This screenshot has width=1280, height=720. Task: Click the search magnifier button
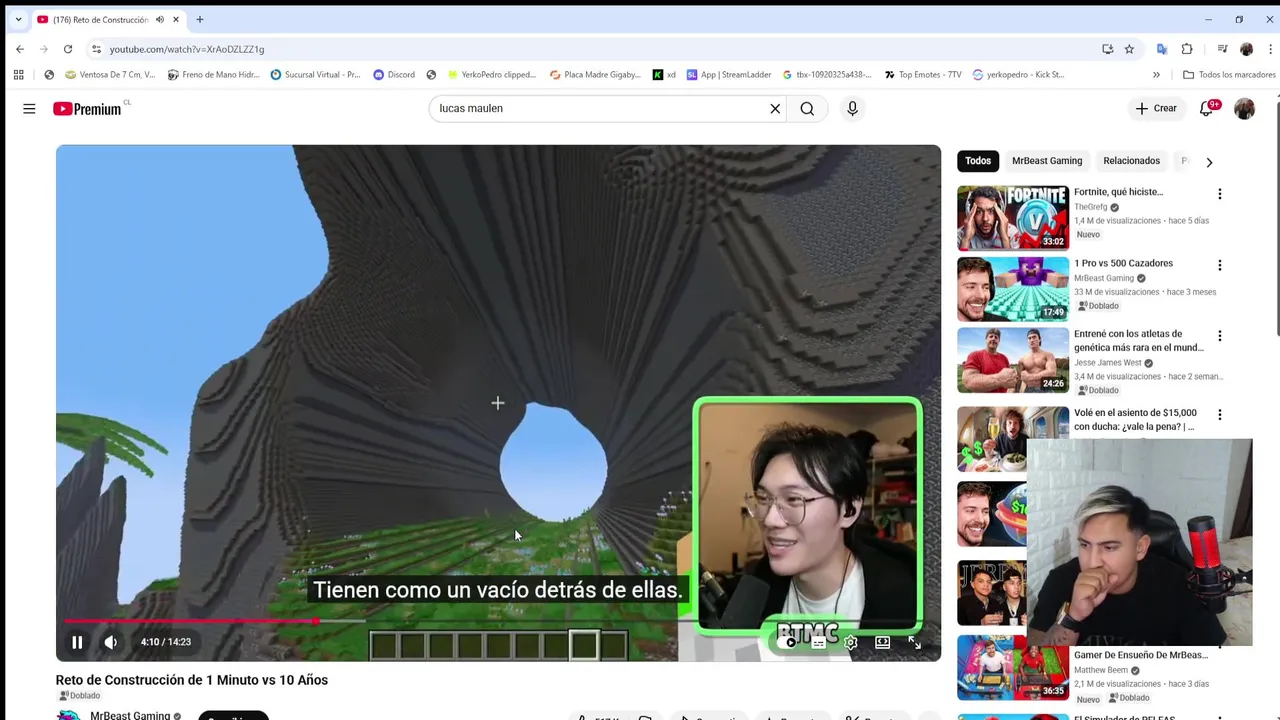pyautogui.click(x=807, y=108)
